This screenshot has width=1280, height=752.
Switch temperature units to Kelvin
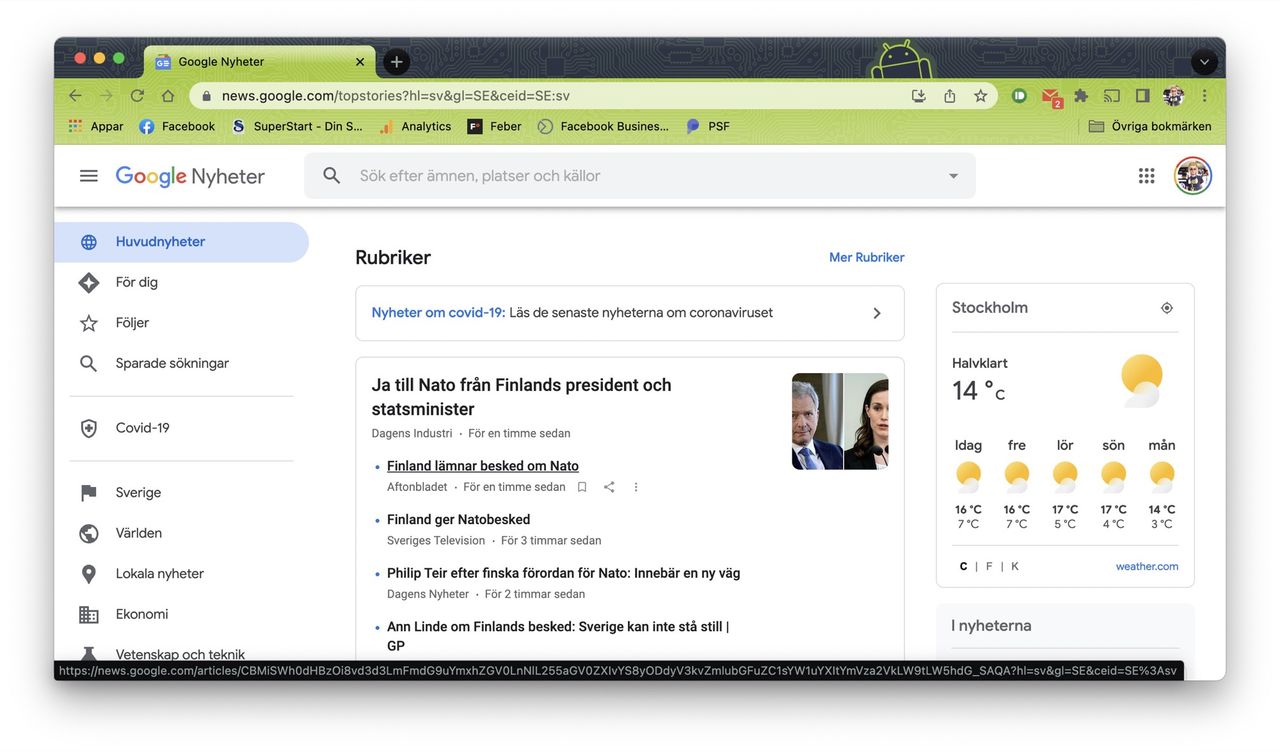1014,565
